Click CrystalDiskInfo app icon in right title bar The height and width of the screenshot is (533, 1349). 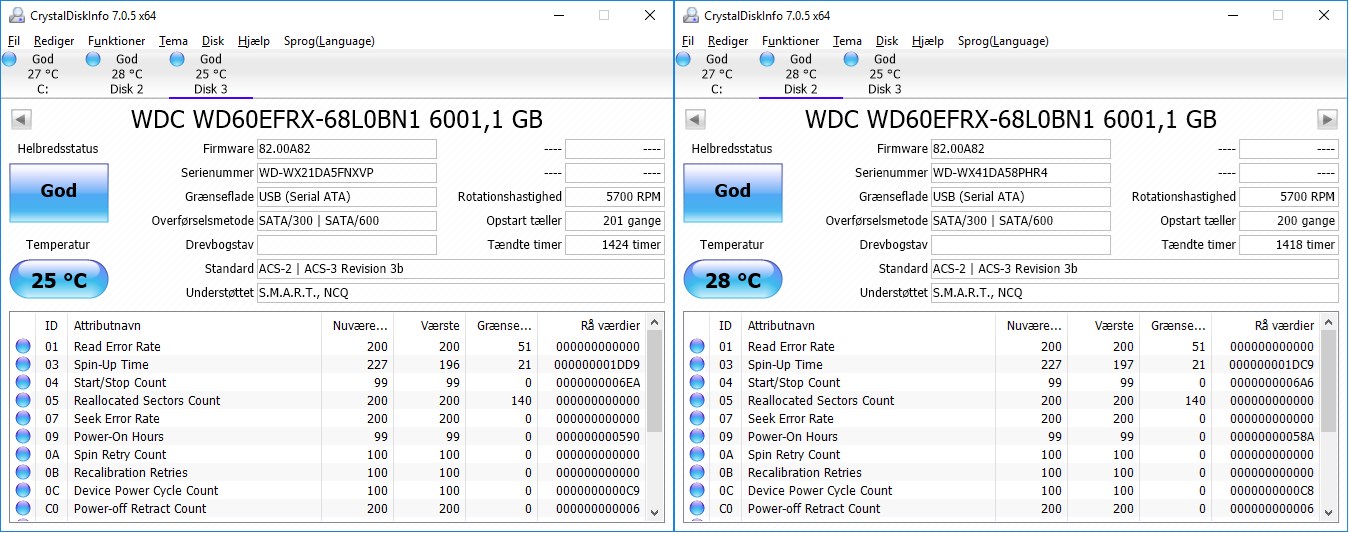689,15
